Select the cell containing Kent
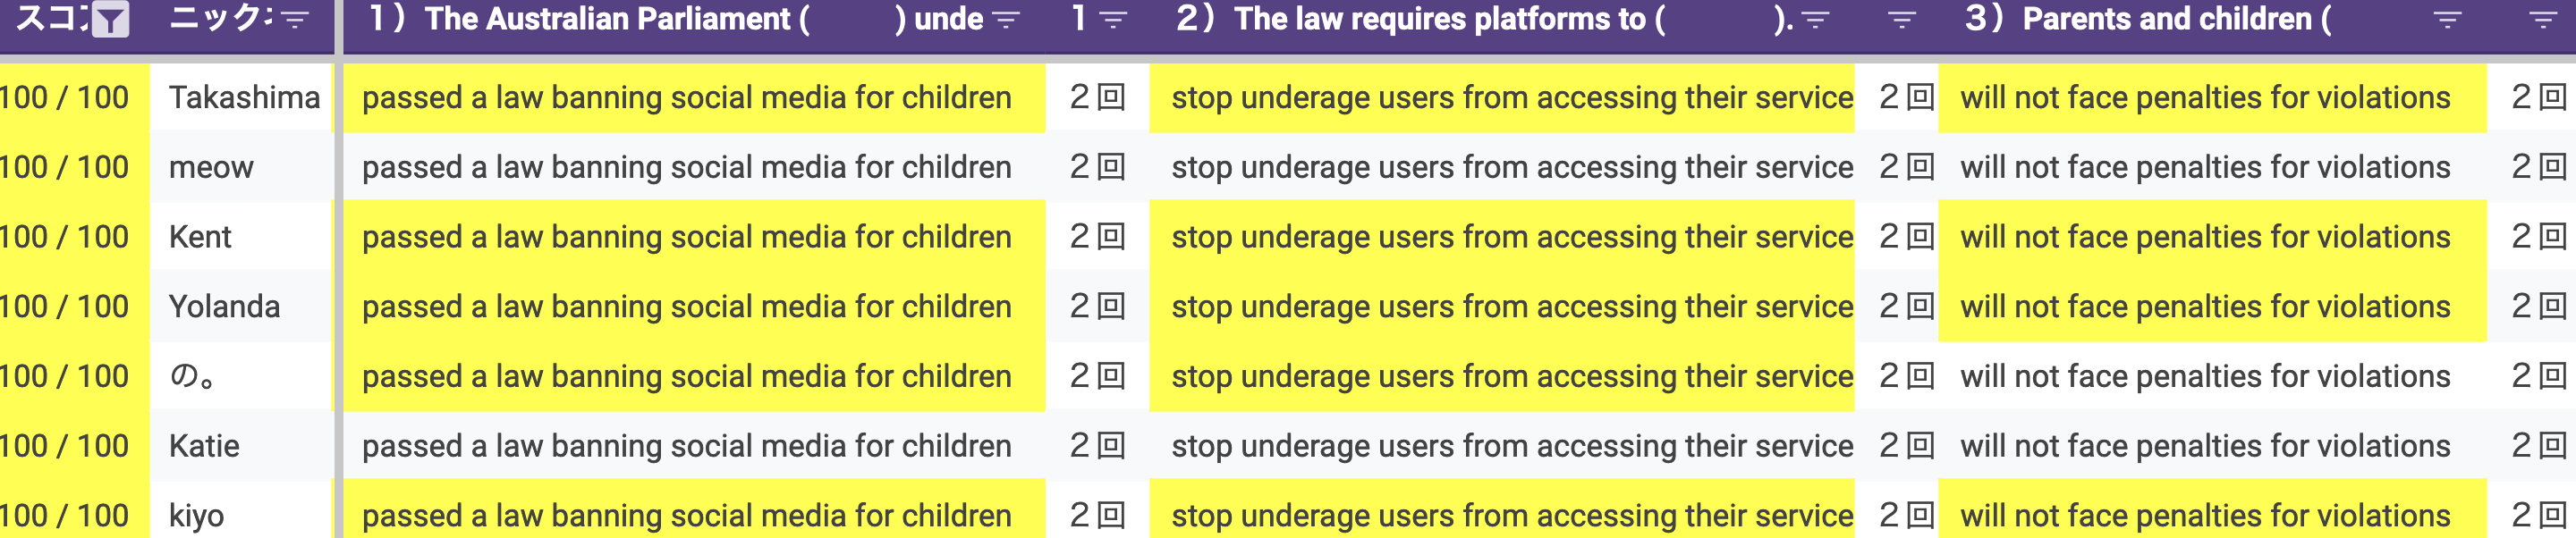This screenshot has width=2576, height=538. (200, 237)
